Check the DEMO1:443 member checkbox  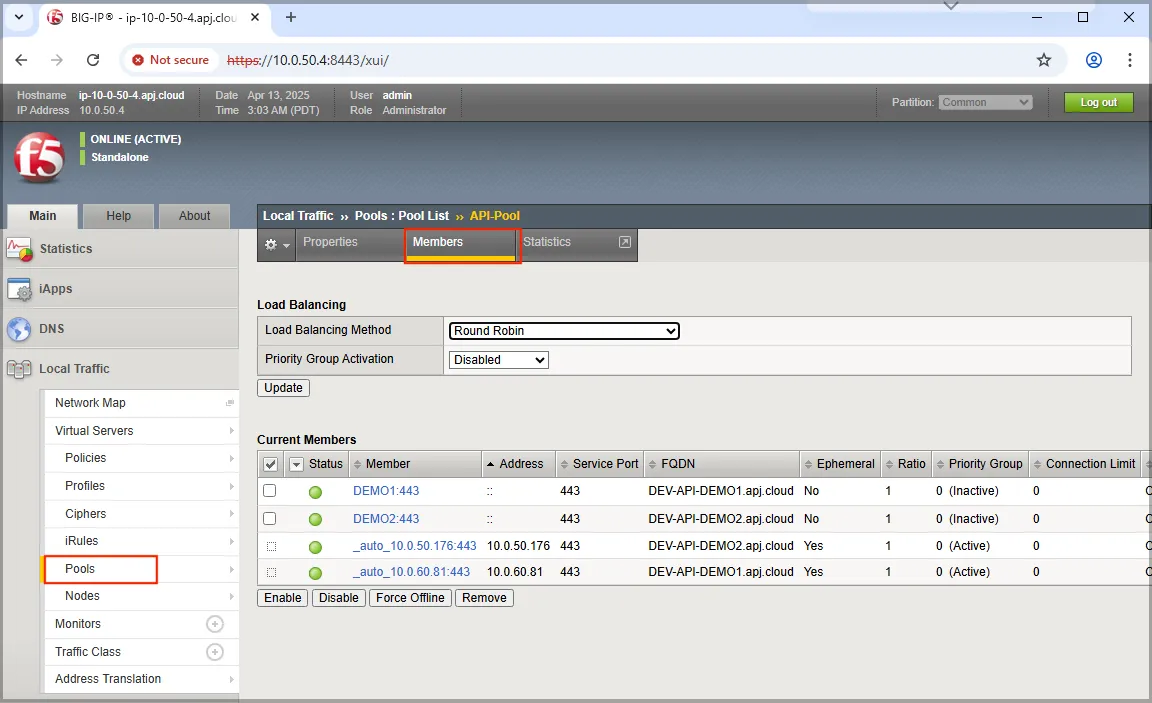click(270, 491)
